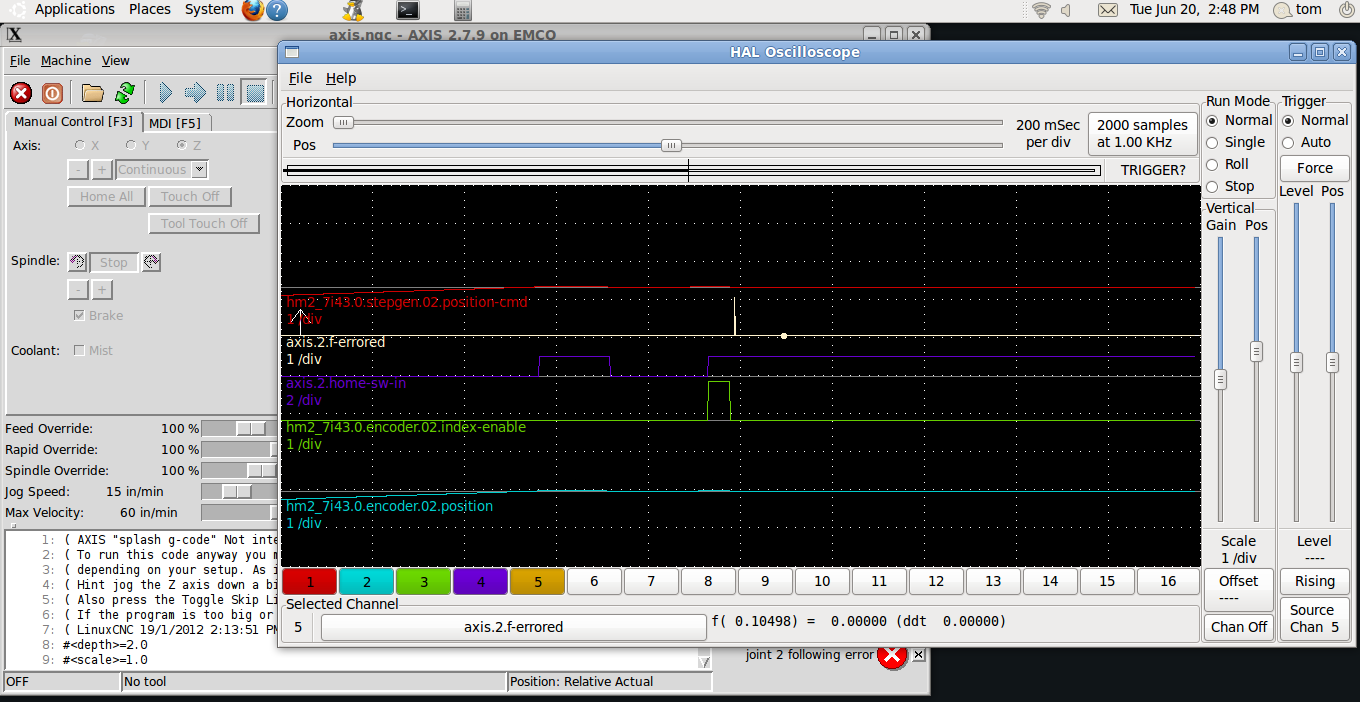This screenshot has width=1360, height=702.
Task: Click the Home All button
Action: 106,197
